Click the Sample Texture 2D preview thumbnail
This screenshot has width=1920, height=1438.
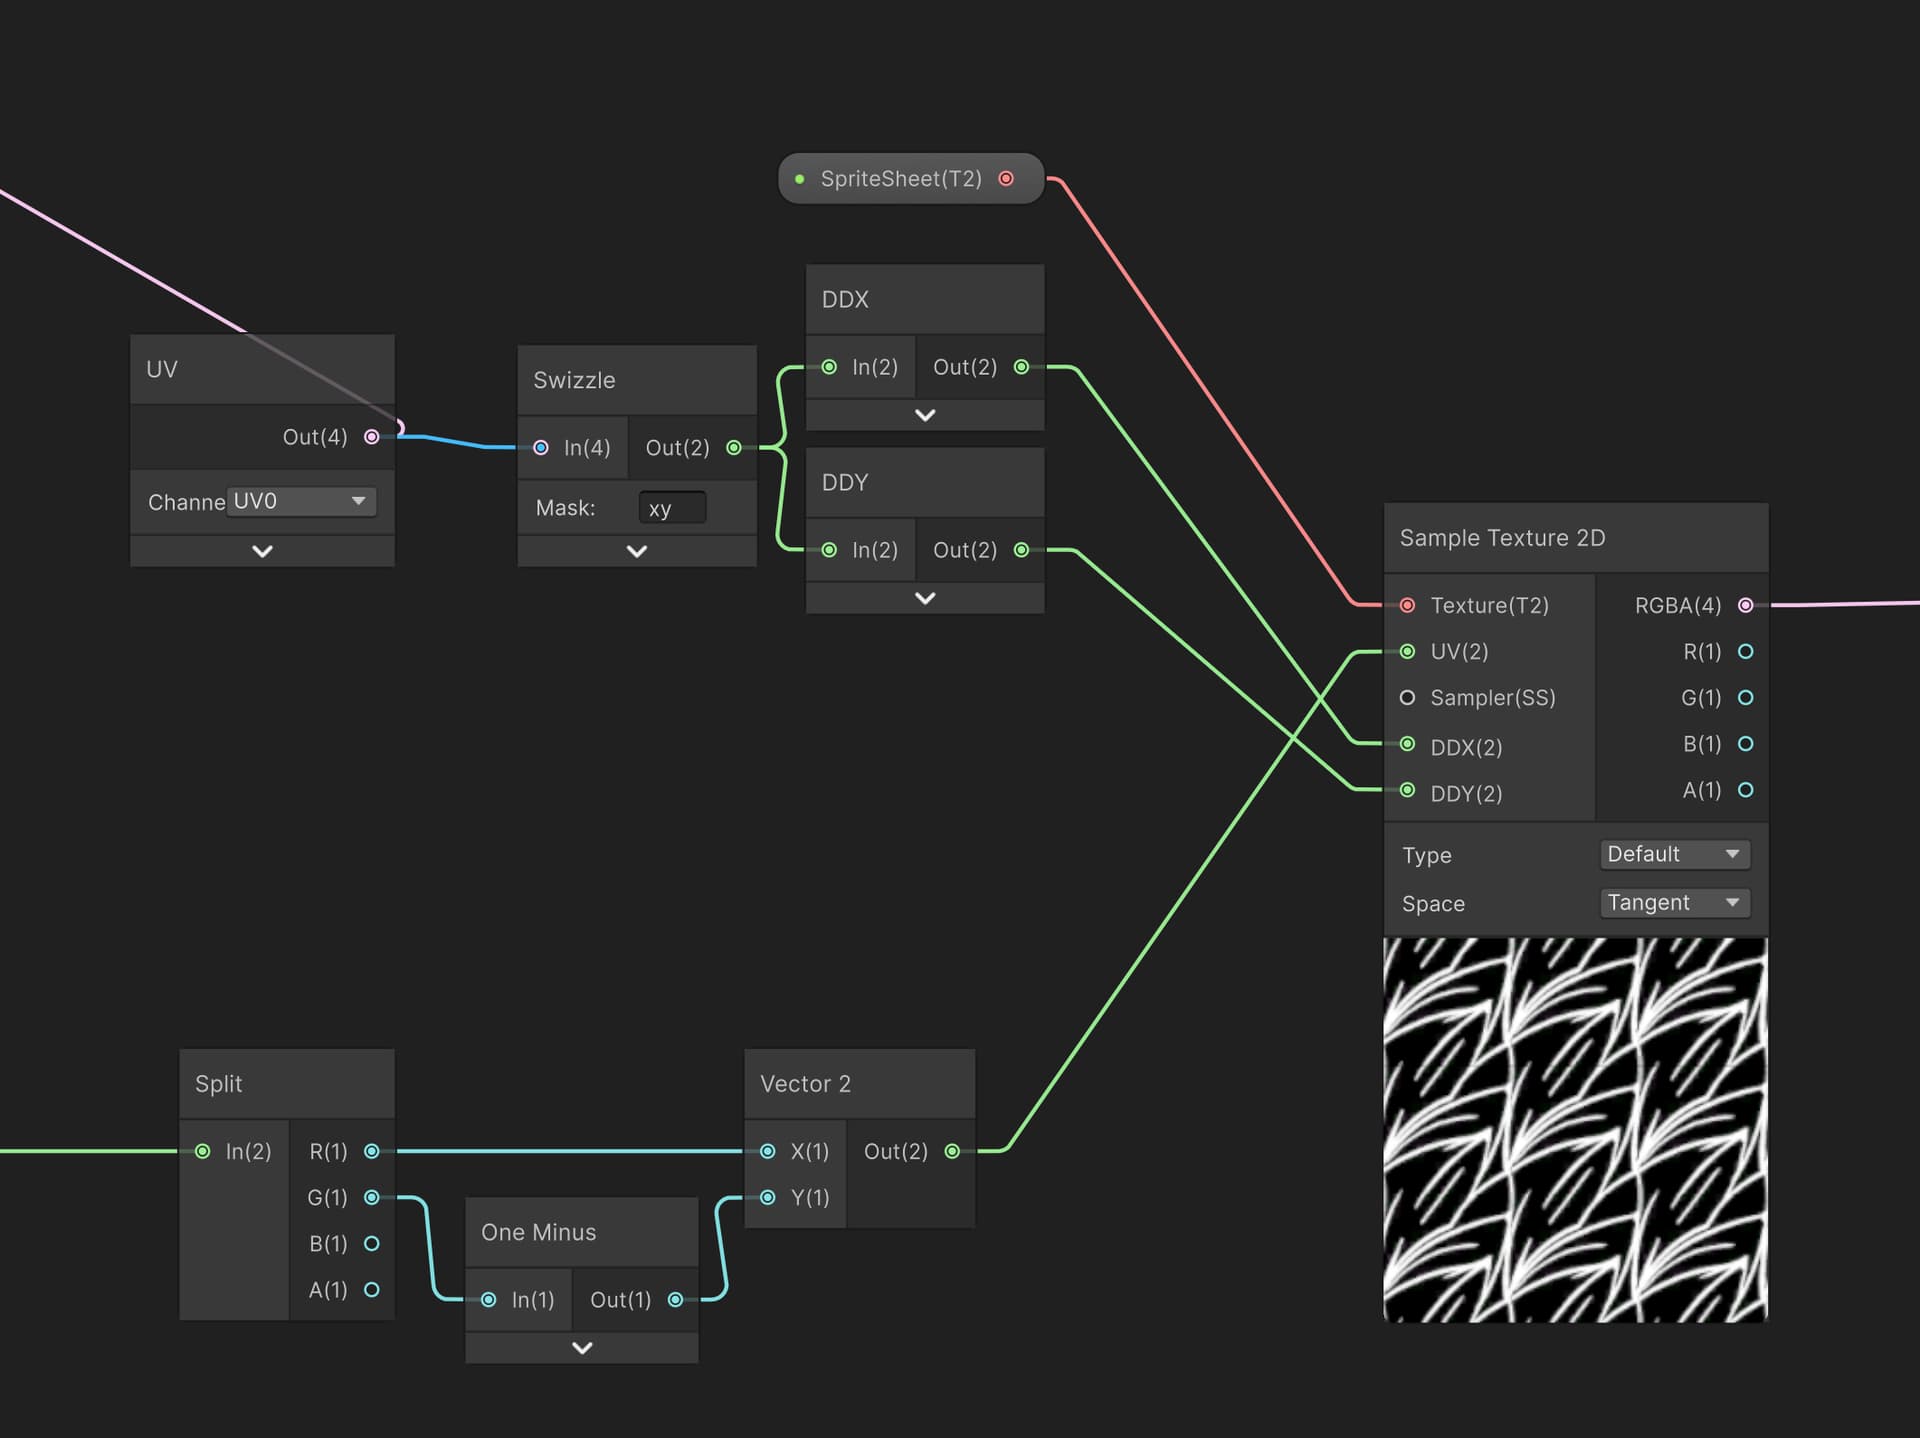1575,1130
